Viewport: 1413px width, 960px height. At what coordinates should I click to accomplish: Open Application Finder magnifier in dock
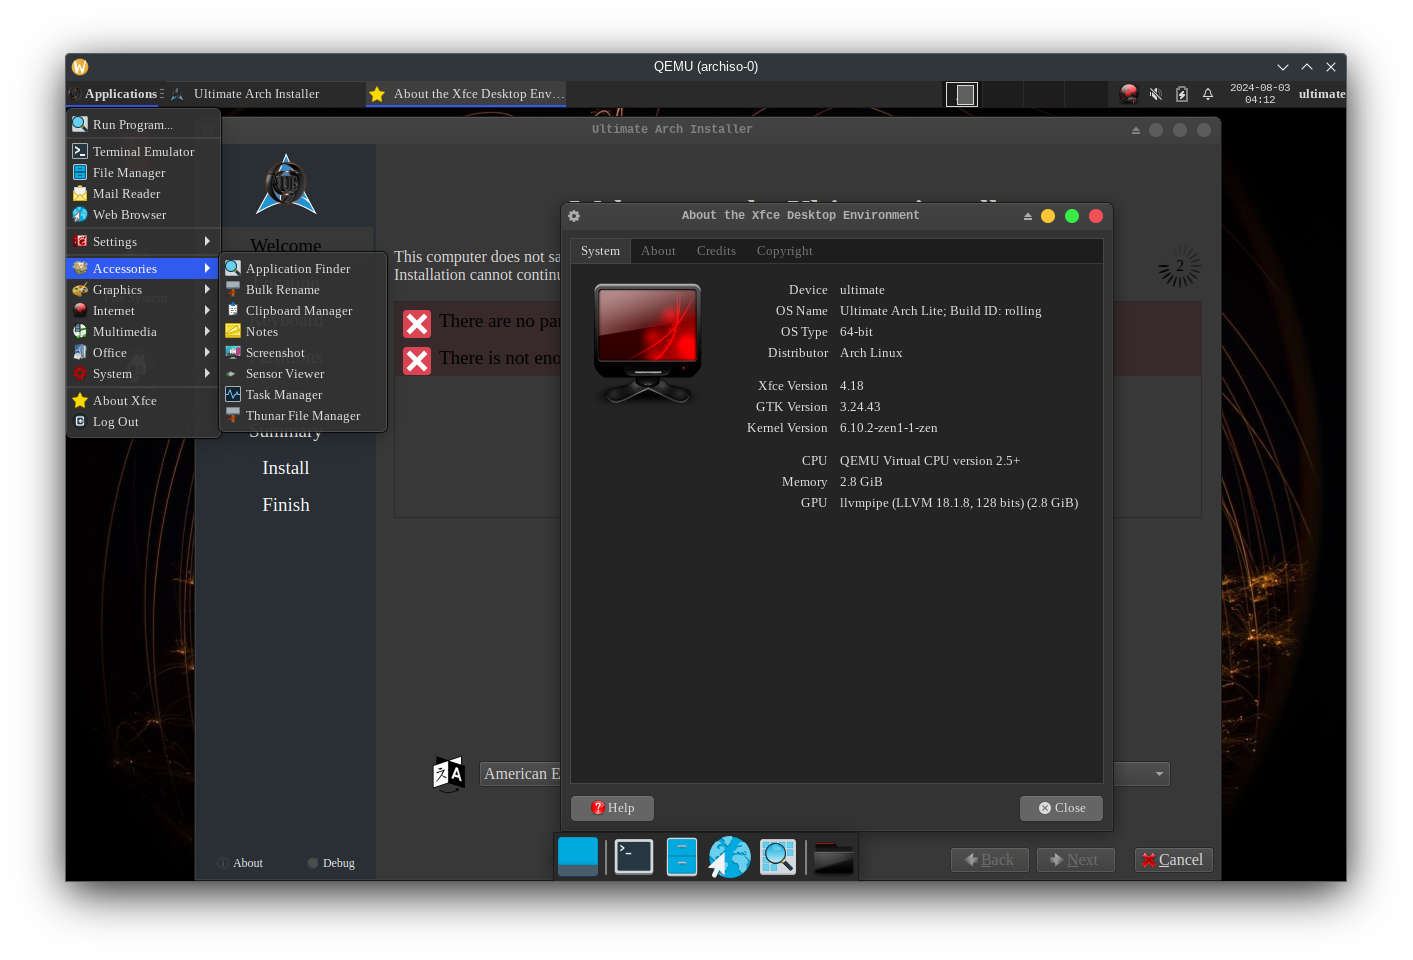(x=778, y=857)
